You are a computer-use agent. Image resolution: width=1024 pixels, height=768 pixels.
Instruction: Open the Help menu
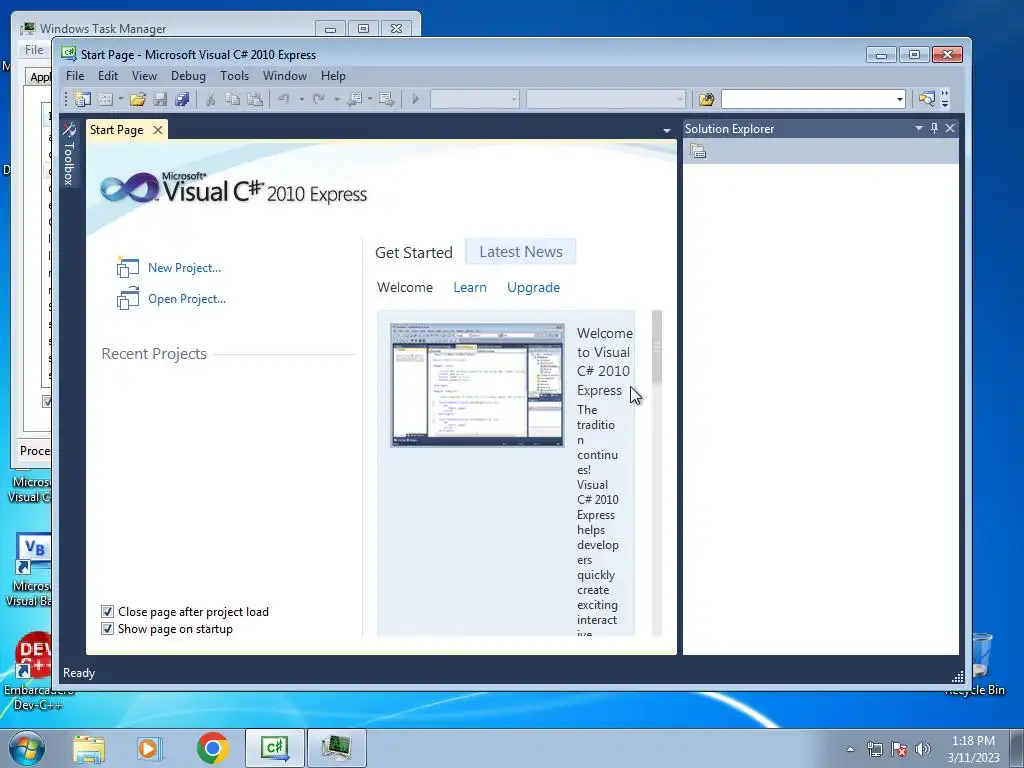(x=333, y=76)
